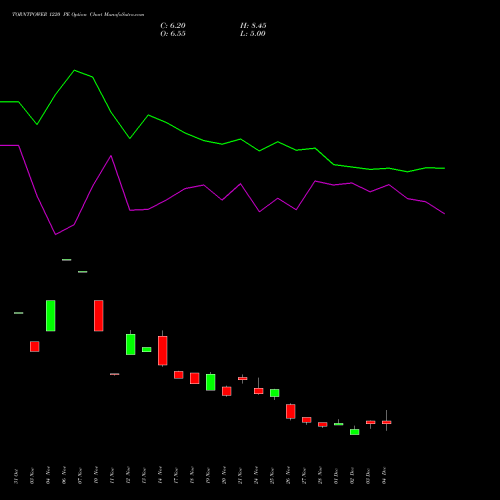Click the 19 Nov date label
Image resolution: width=500 pixels, height=500 pixels.
[208, 476]
